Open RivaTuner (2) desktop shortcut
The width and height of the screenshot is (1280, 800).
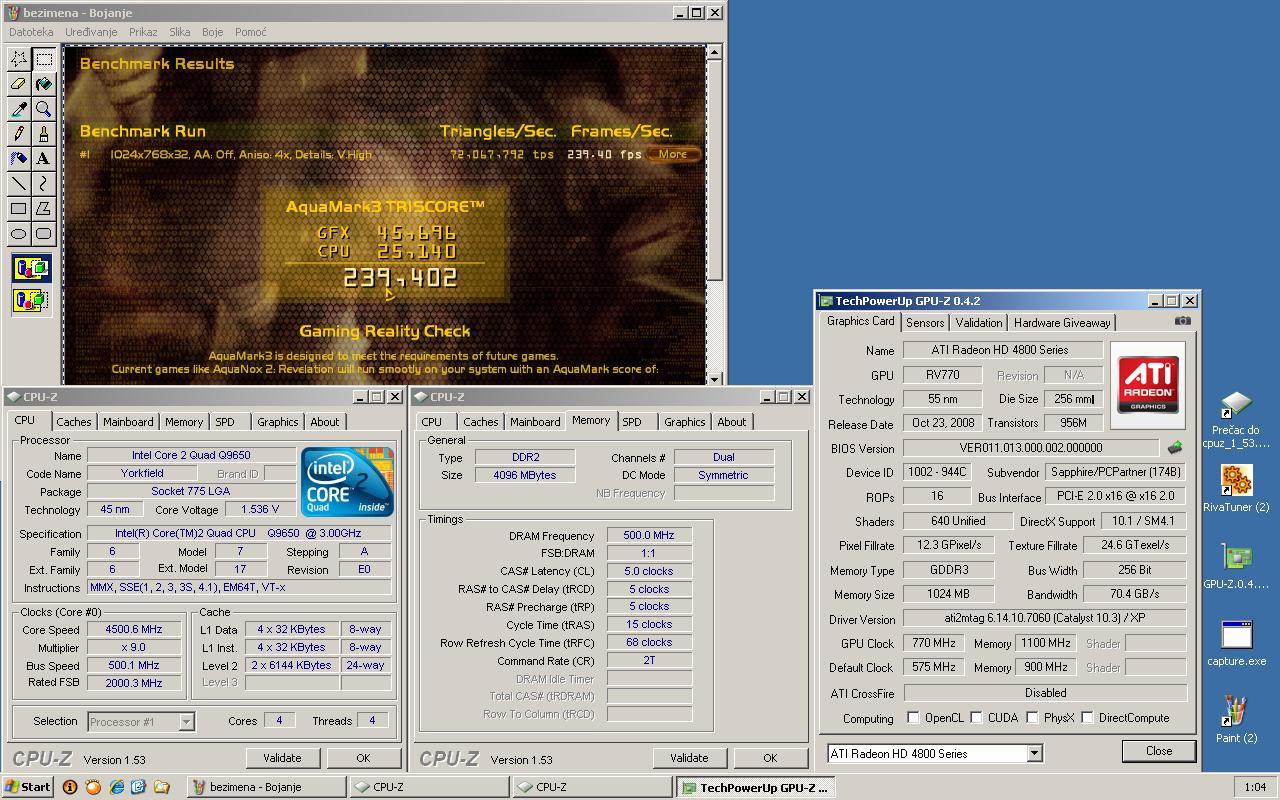[x=1236, y=490]
